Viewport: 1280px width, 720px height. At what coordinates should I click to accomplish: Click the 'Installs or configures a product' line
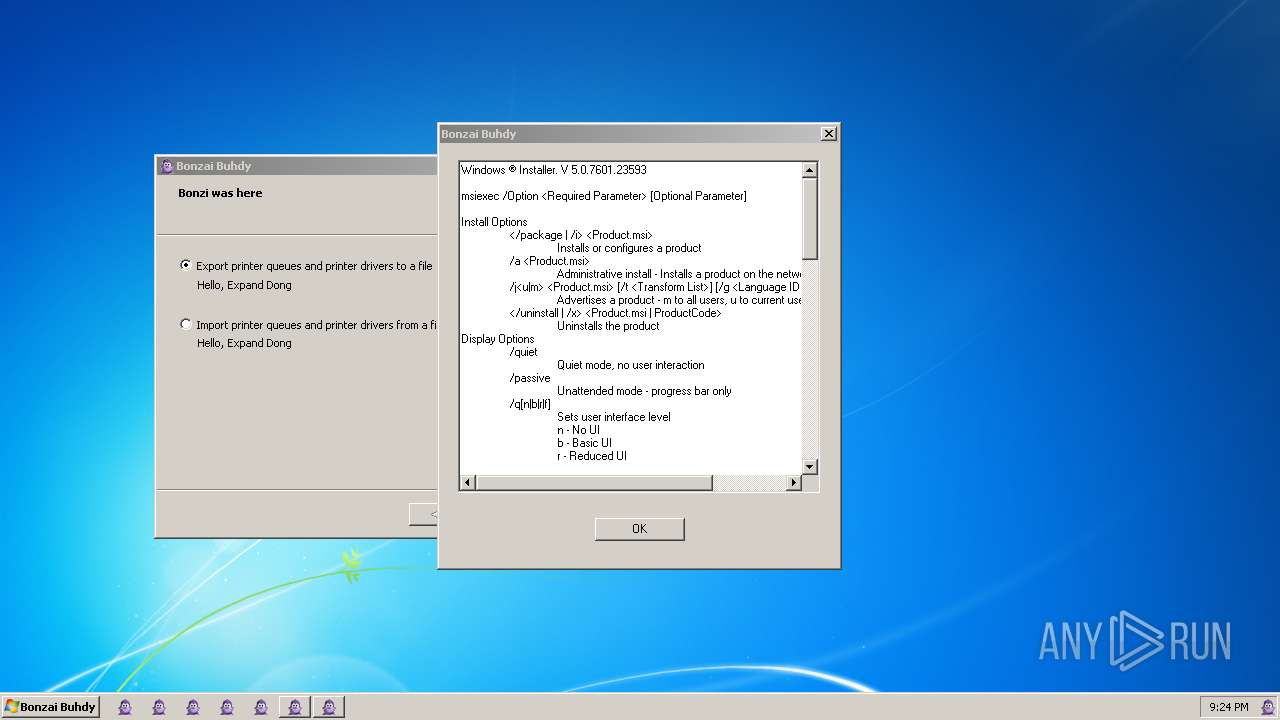629,248
